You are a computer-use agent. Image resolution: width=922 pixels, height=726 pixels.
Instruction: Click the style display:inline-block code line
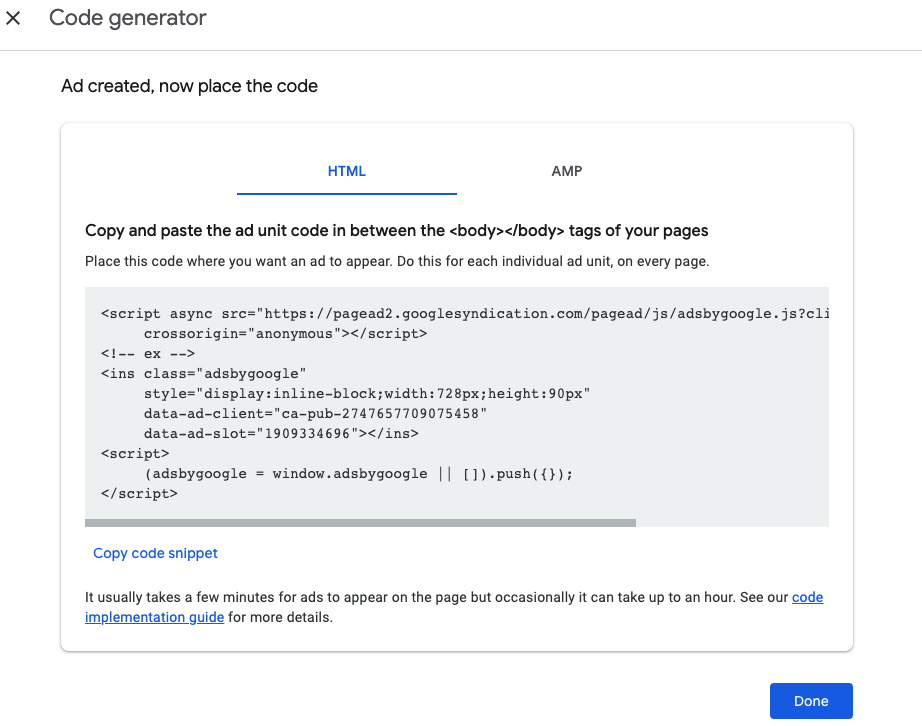pos(366,394)
